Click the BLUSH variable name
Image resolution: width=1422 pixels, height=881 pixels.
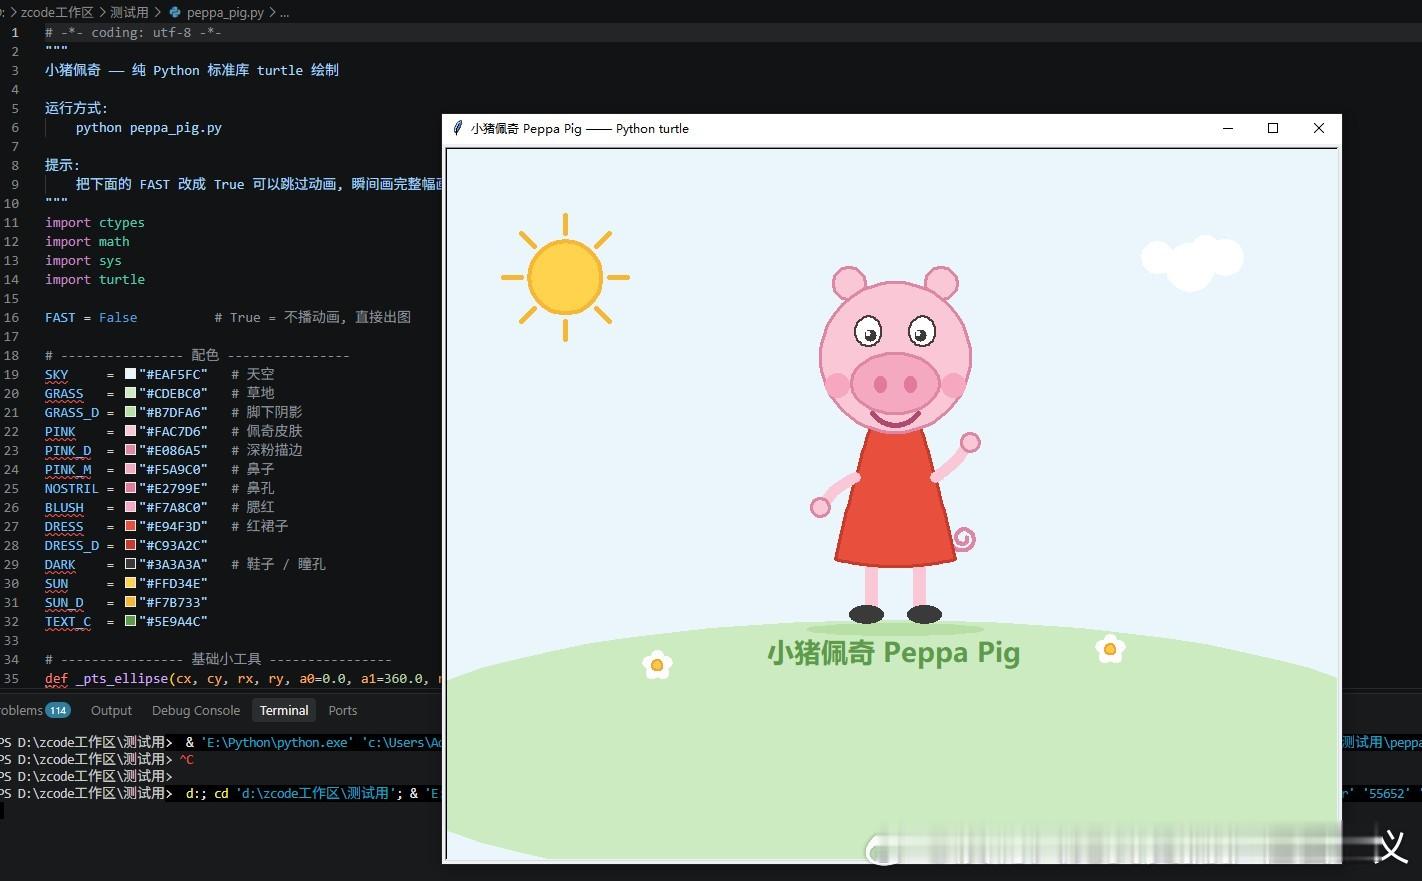click(x=64, y=507)
